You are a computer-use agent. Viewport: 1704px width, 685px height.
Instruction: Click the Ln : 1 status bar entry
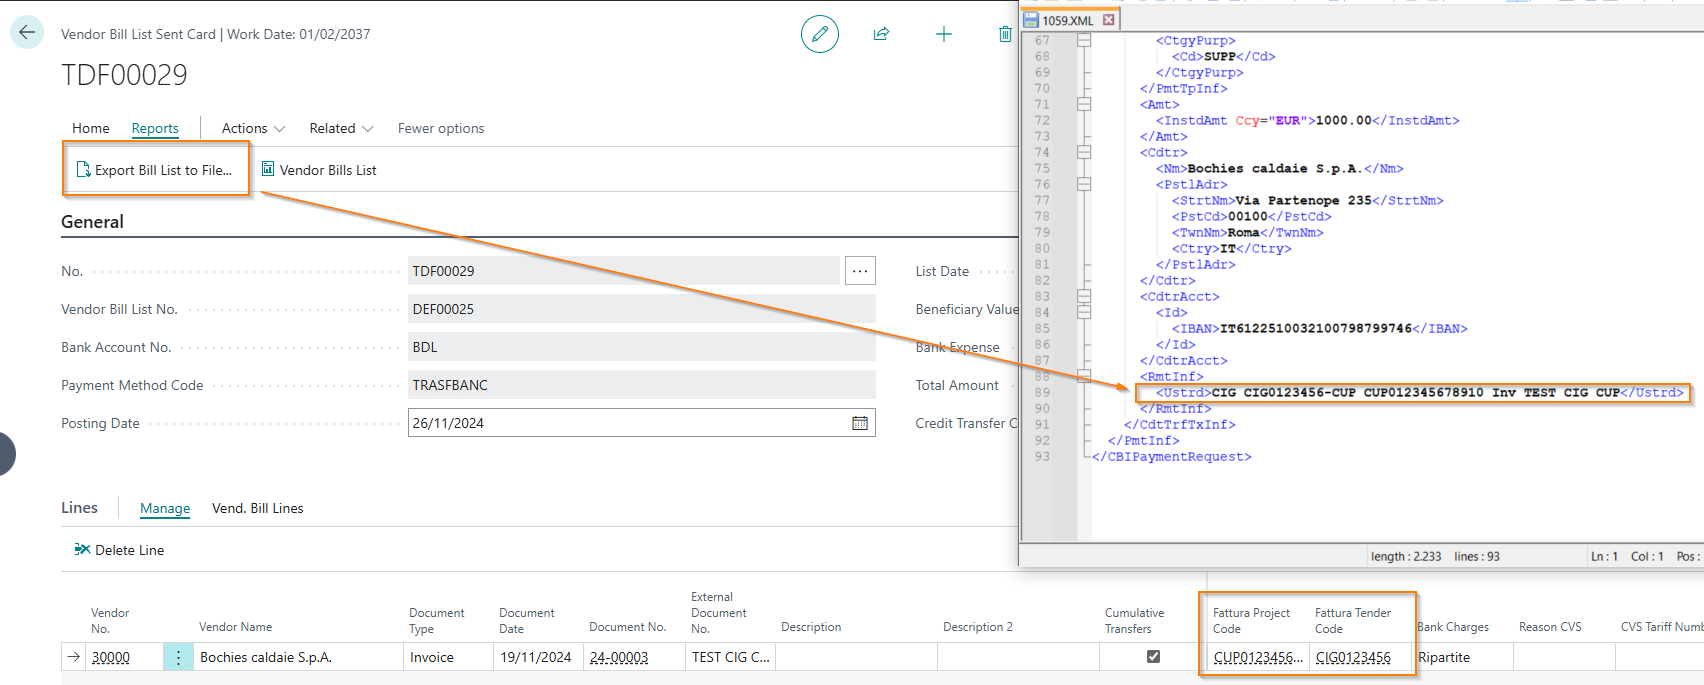(1604, 557)
